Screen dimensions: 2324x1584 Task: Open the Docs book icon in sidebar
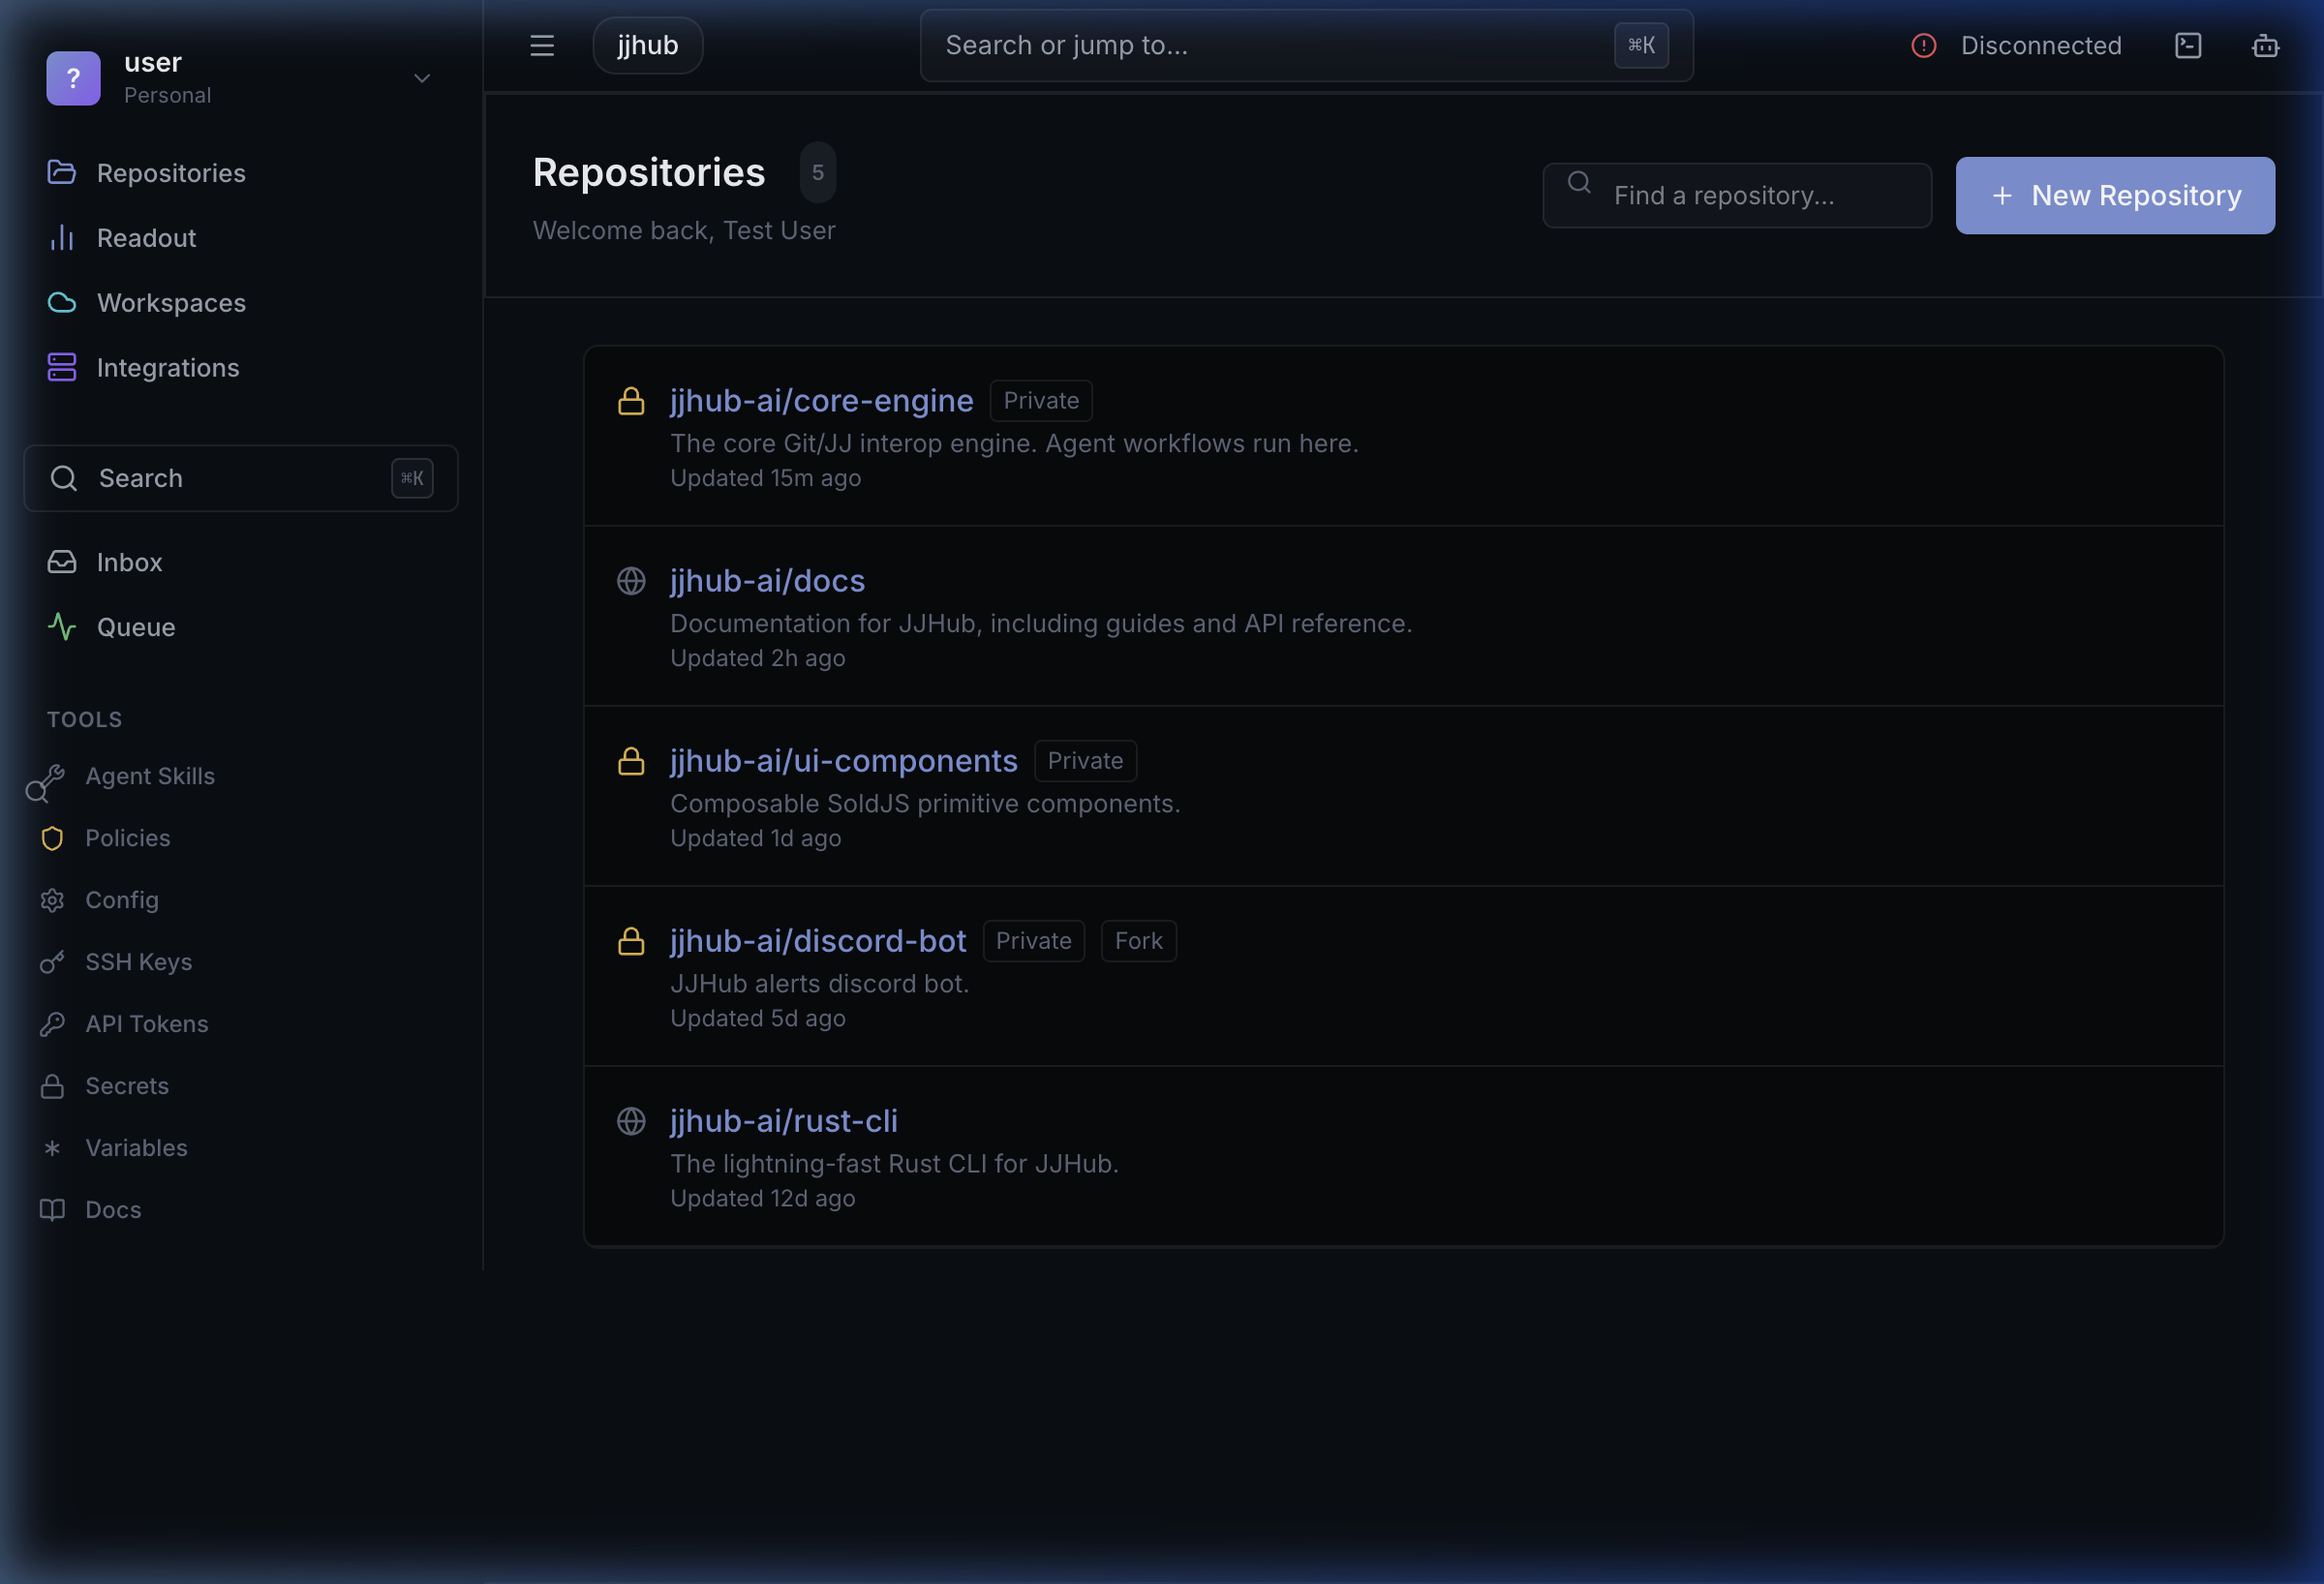[52, 1209]
